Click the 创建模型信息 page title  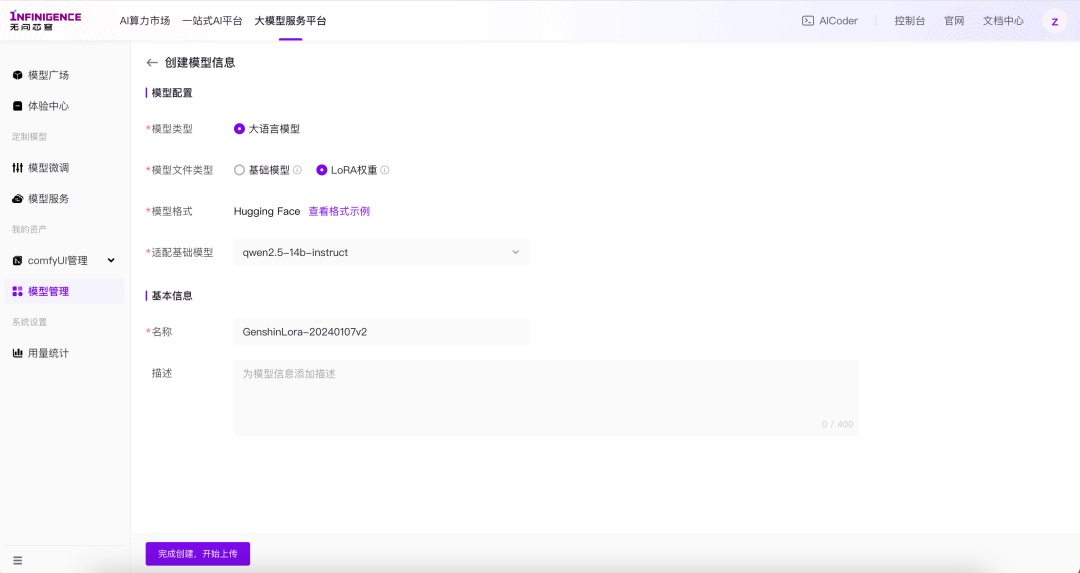[x=200, y=63]
